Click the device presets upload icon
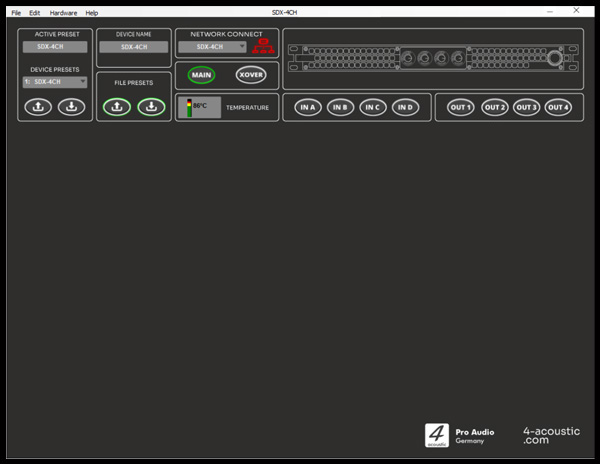Screen dimensions: 600x464 coord(38,107)
